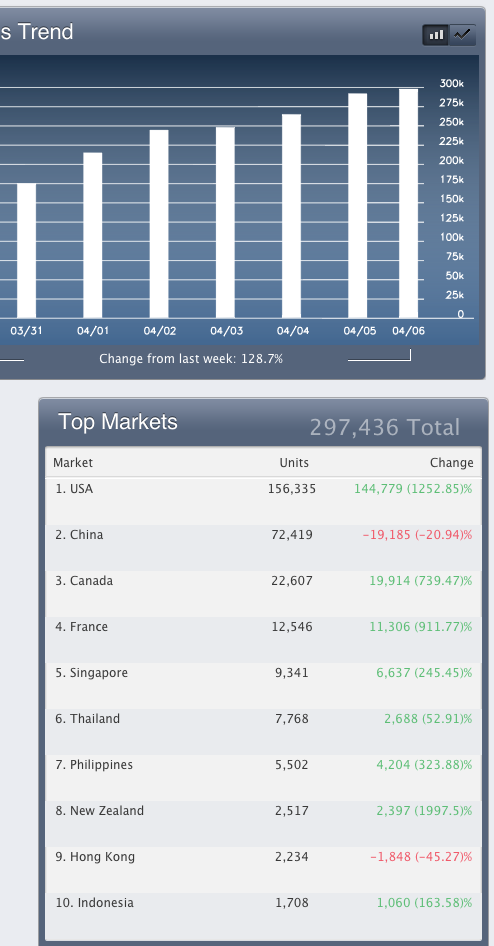Open the Canada market row
The image size is (494, 946).
(x=264, y=594)
